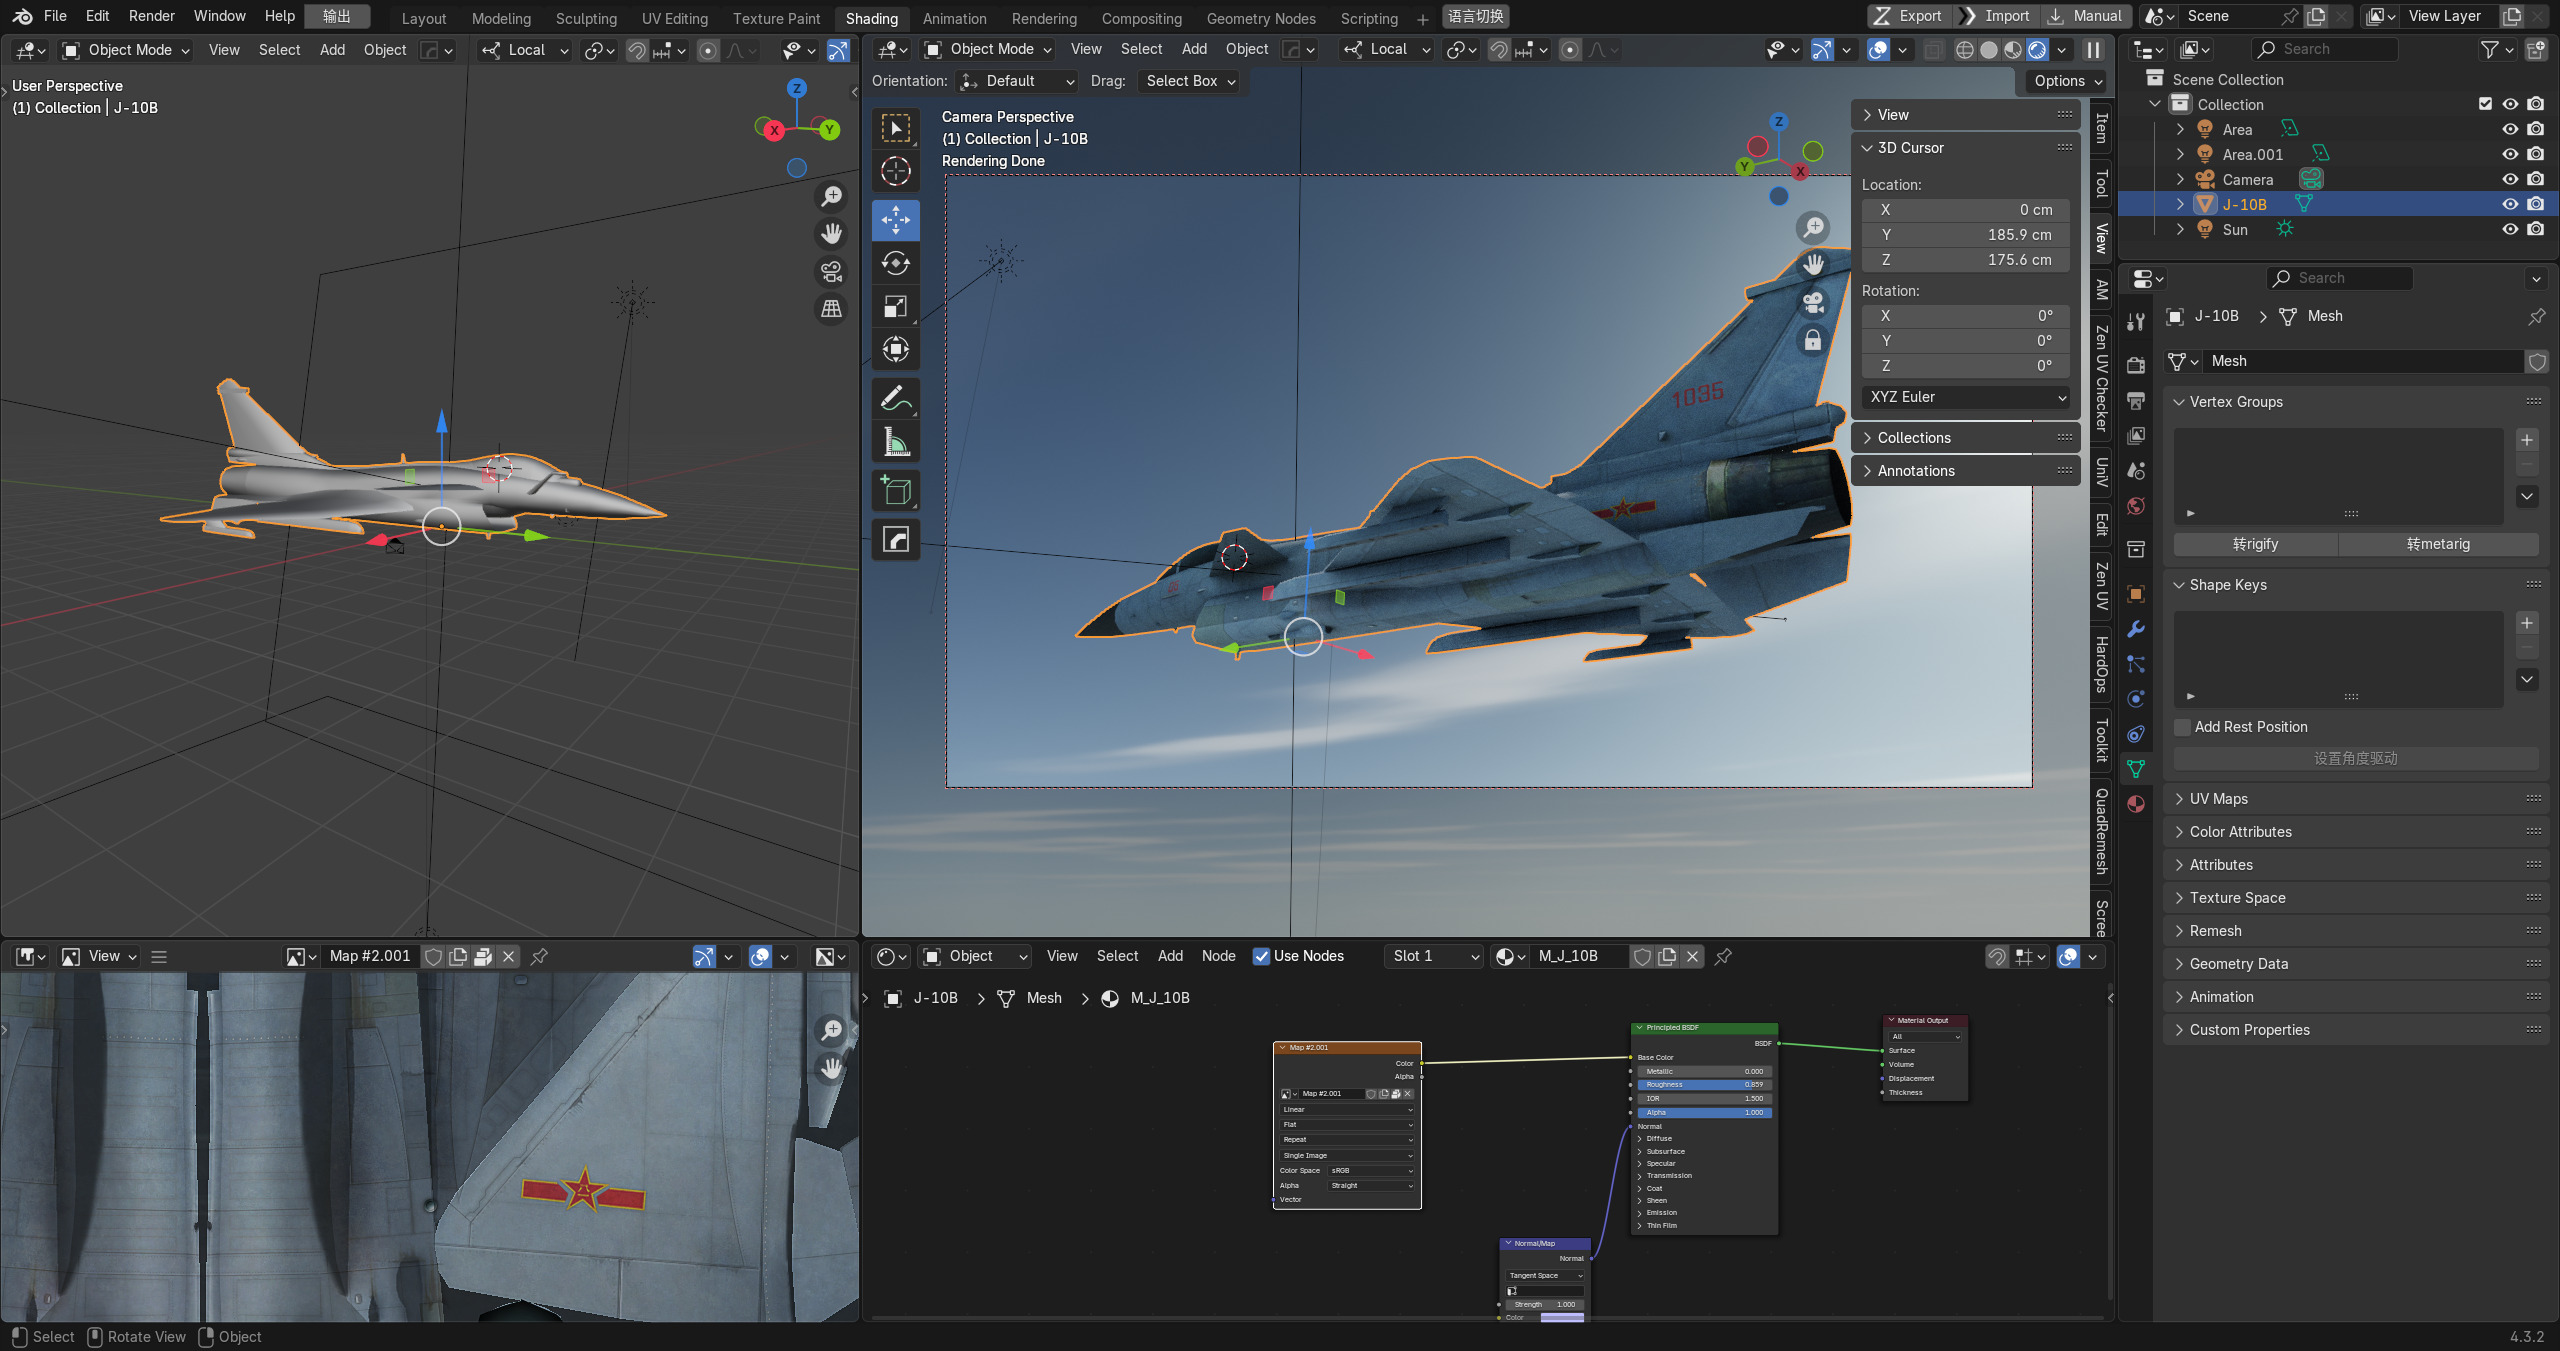2560x1351 pixels.
Task: Select the Measure tool
Action: pos(895,442)
